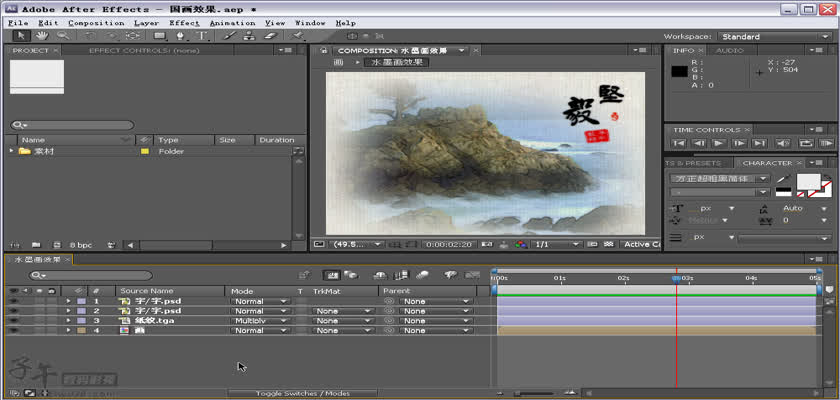Viewport: 840px width, 400px height.
Task: Open font family dropdown in Character
Action: click(x=719, y=179)
